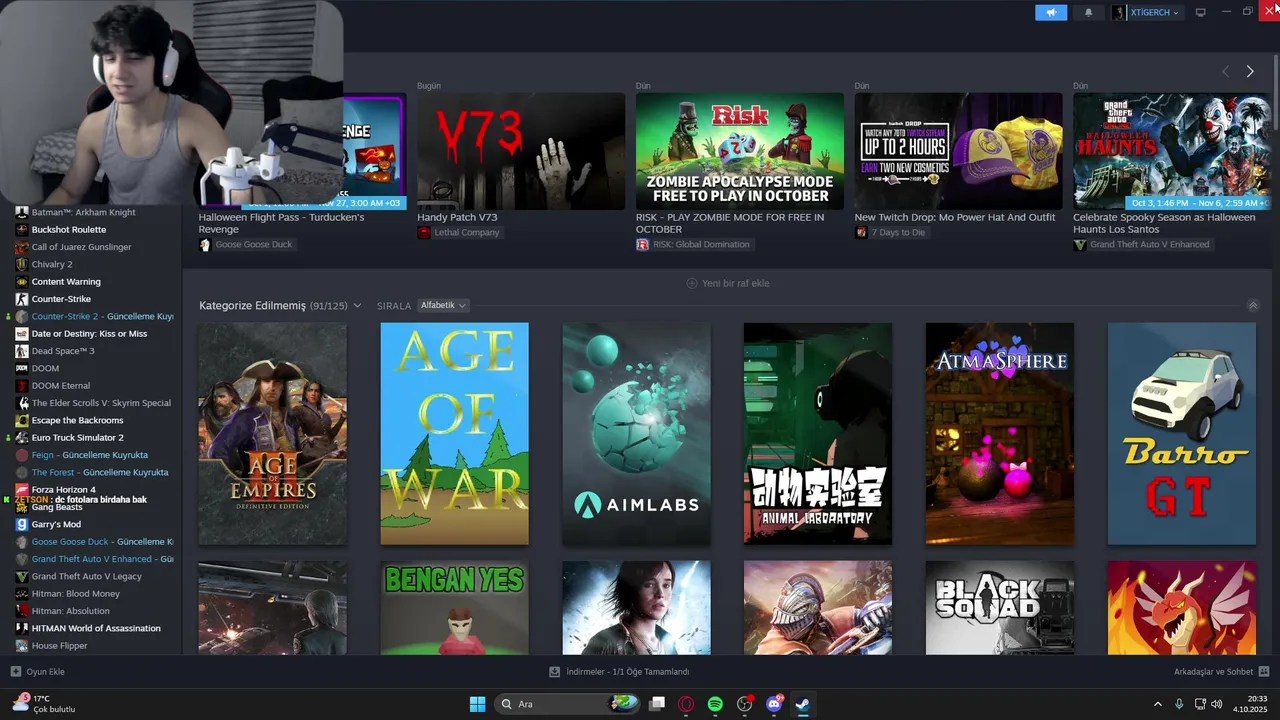Select Buckshot Roulette in library list

68,229
